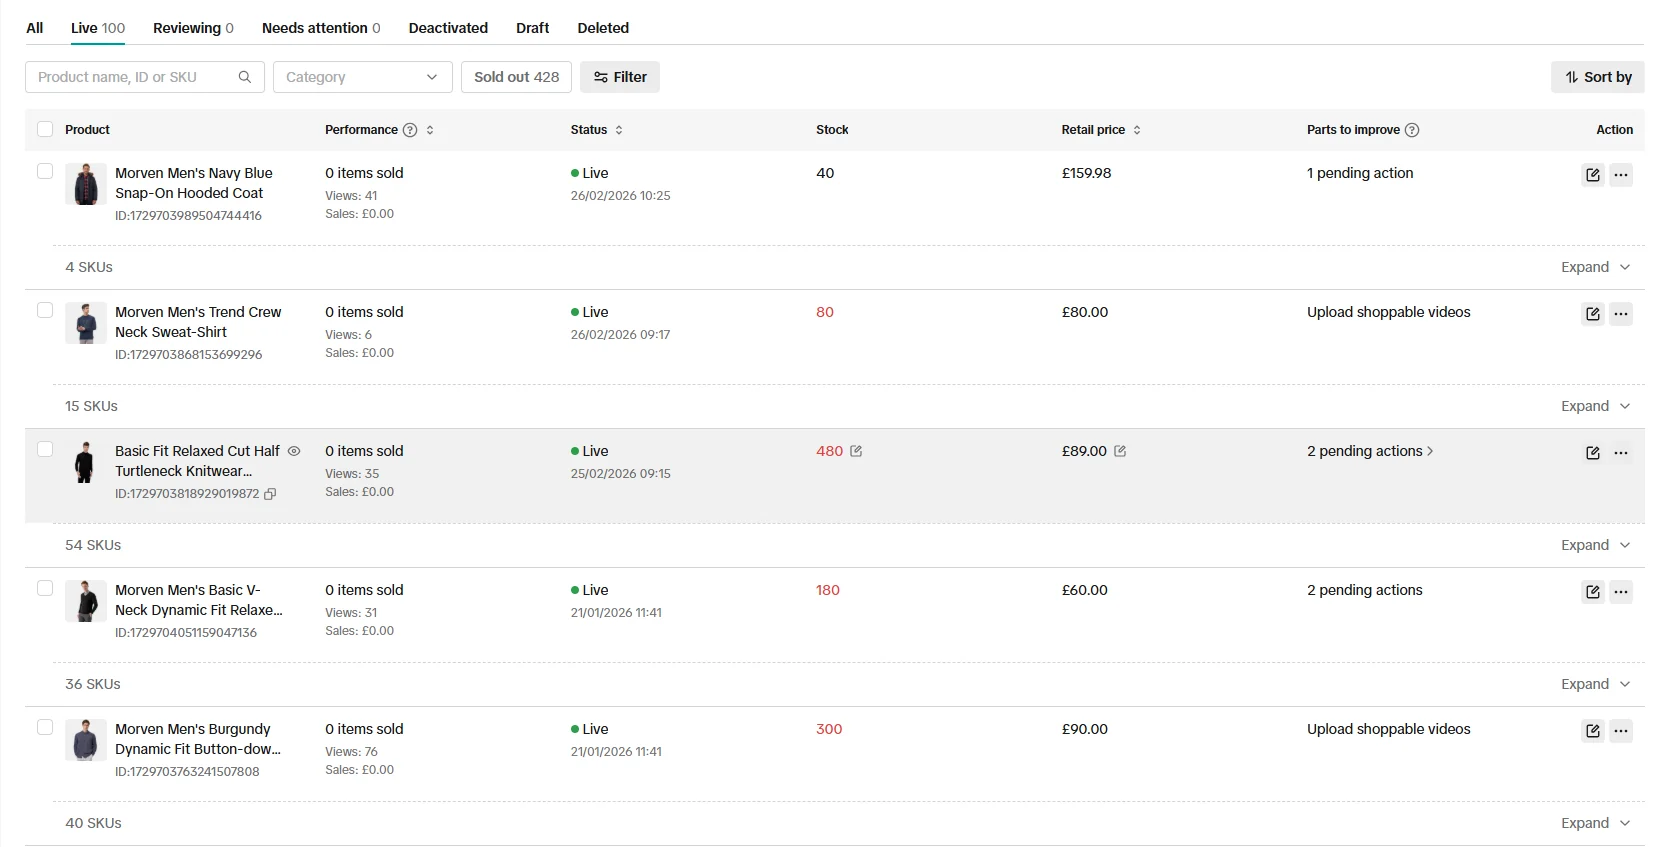Toggle the select-all products checkbox

tap(45, 129)
